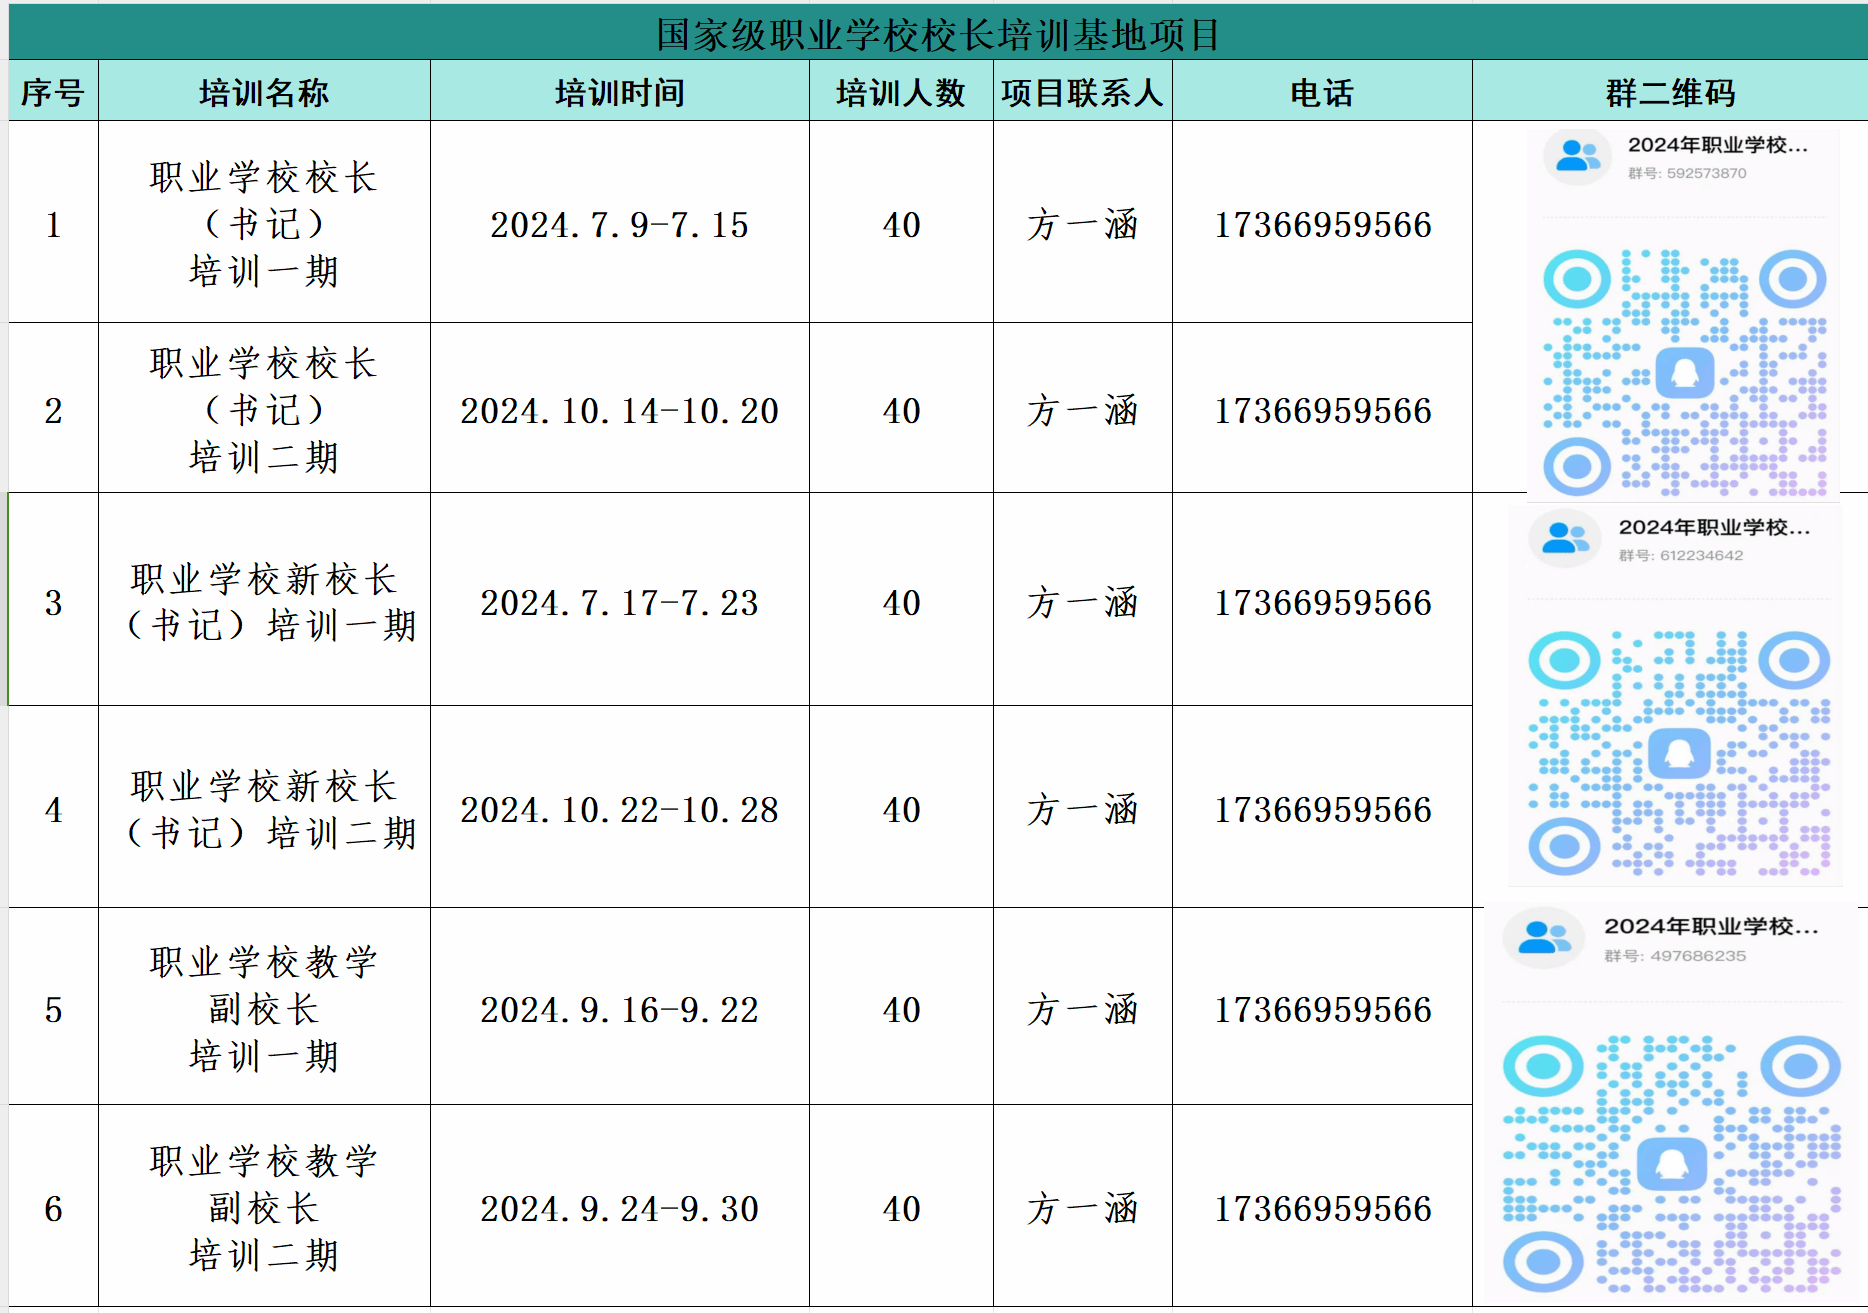Select the date cell 2024.10.14-10.20
1868x1313 pixels.
tap(620, 410)
